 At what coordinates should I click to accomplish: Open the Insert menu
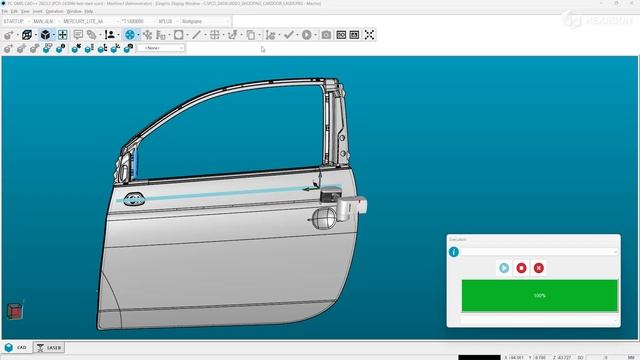[x=37, y=11]
